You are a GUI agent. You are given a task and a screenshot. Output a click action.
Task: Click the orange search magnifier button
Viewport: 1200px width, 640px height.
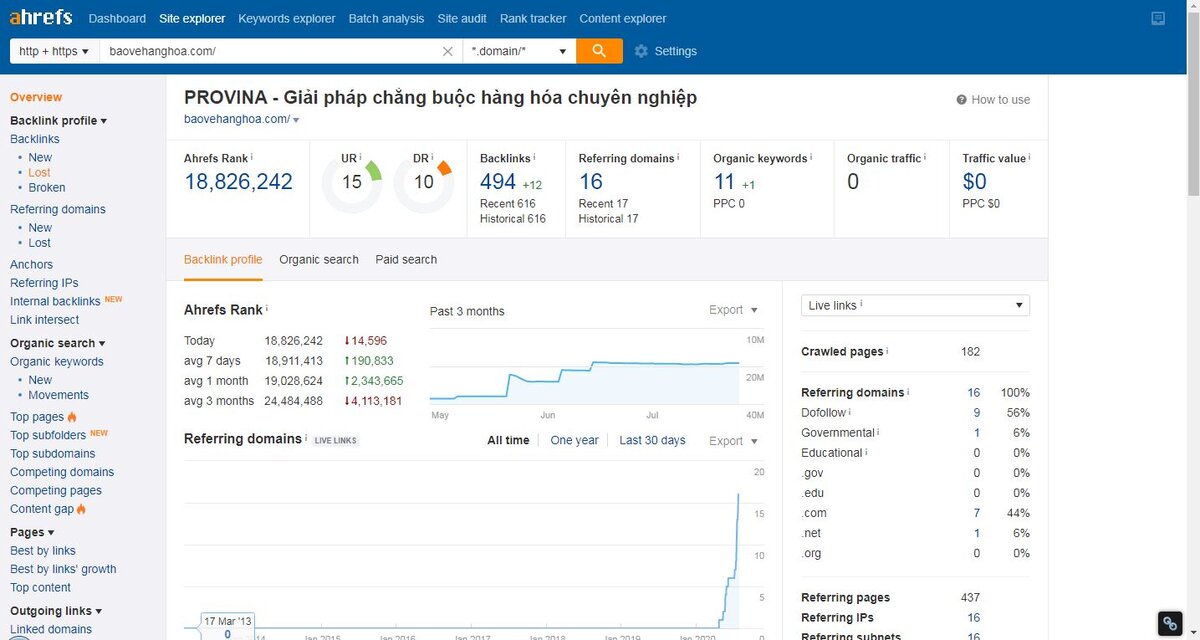coord(599,51)
